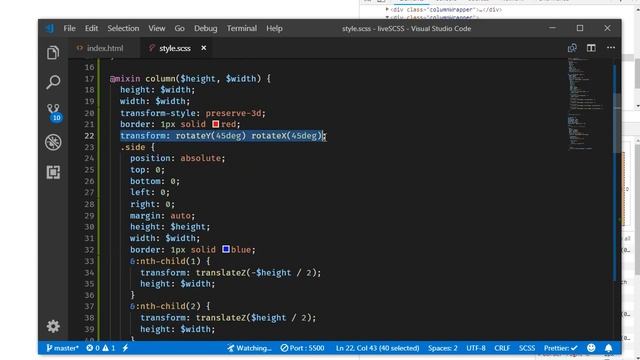Change end of line CRLF
Image resolution: width=640 pixels, height=360 pixels.
[502, 348]
